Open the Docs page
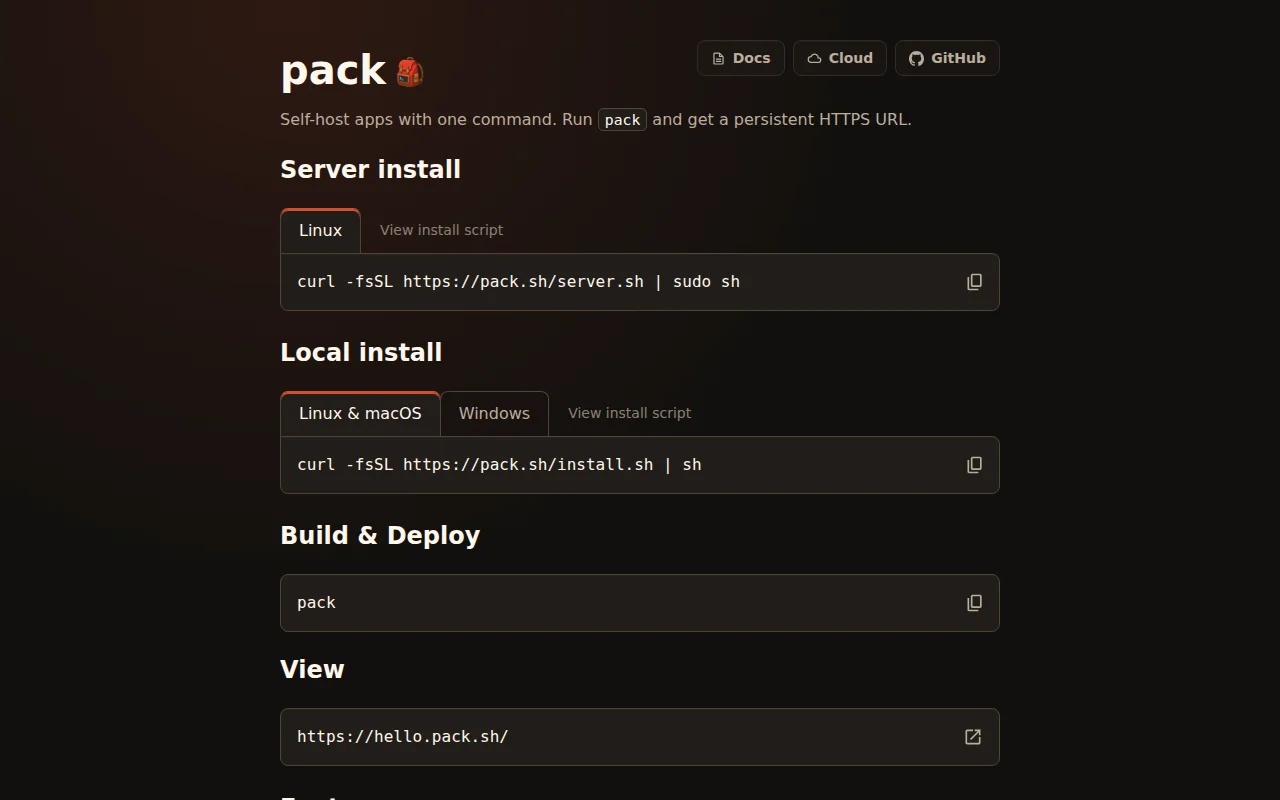This screenshot has height=800, width=1280. [x=741, y=58]
